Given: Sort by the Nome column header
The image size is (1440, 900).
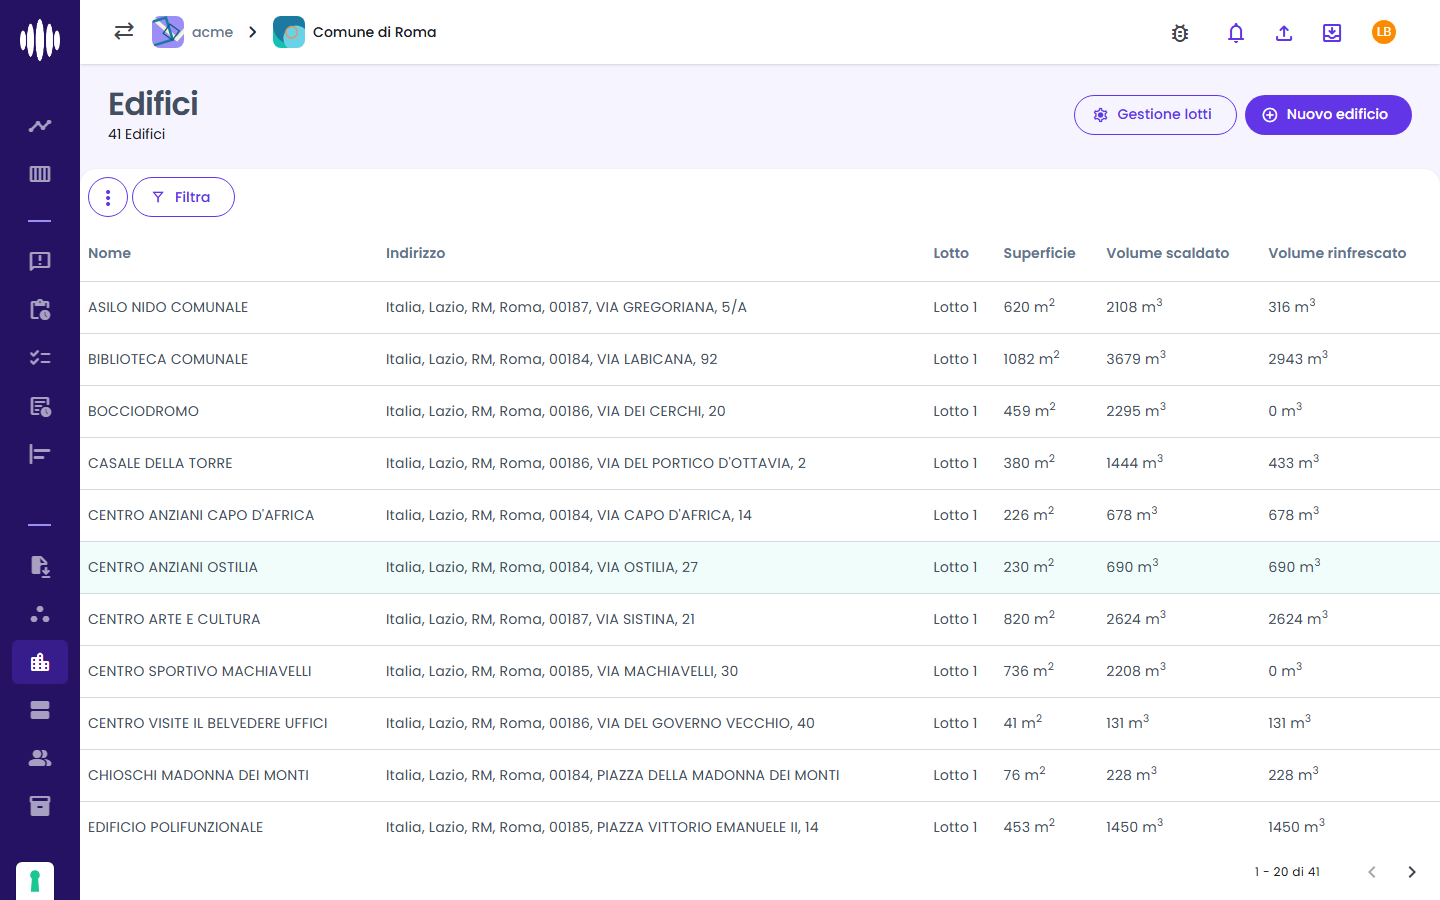Looking at the screenshot, I should coord(110,253).
